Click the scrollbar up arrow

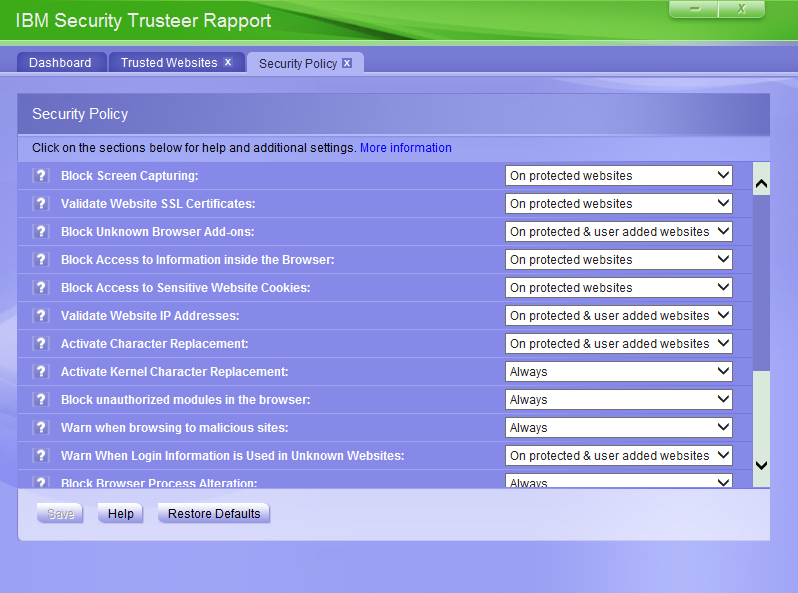click(x=761, y=183)
